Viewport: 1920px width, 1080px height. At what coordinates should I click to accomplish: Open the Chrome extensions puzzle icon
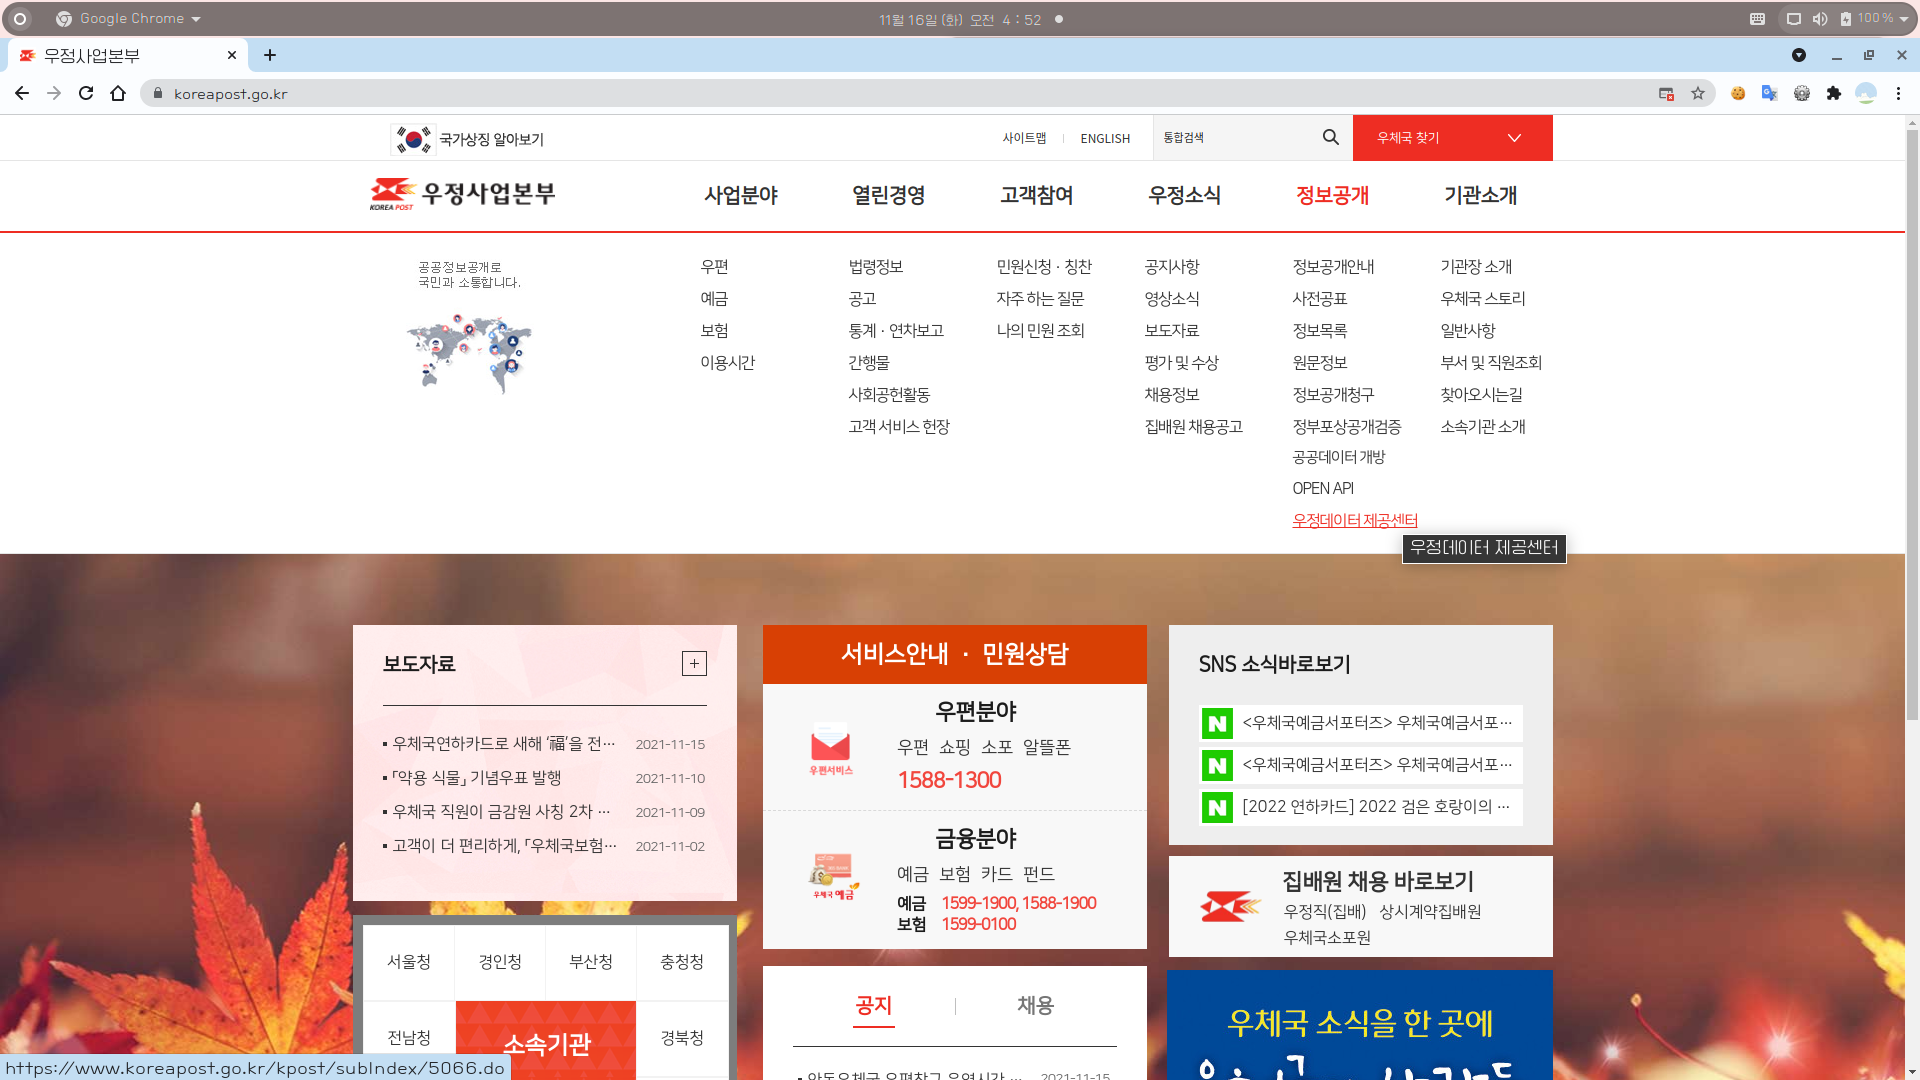pos(1834,93)
